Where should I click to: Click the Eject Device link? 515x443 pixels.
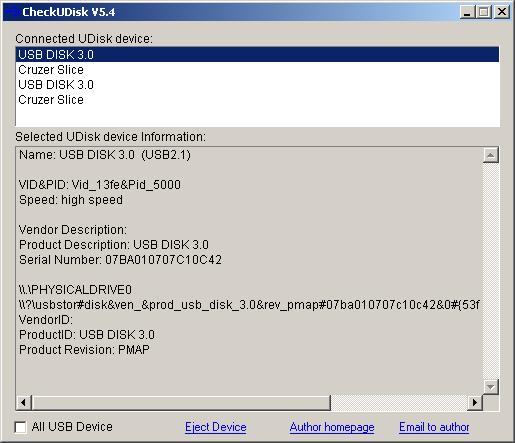(x=216, y=427)
